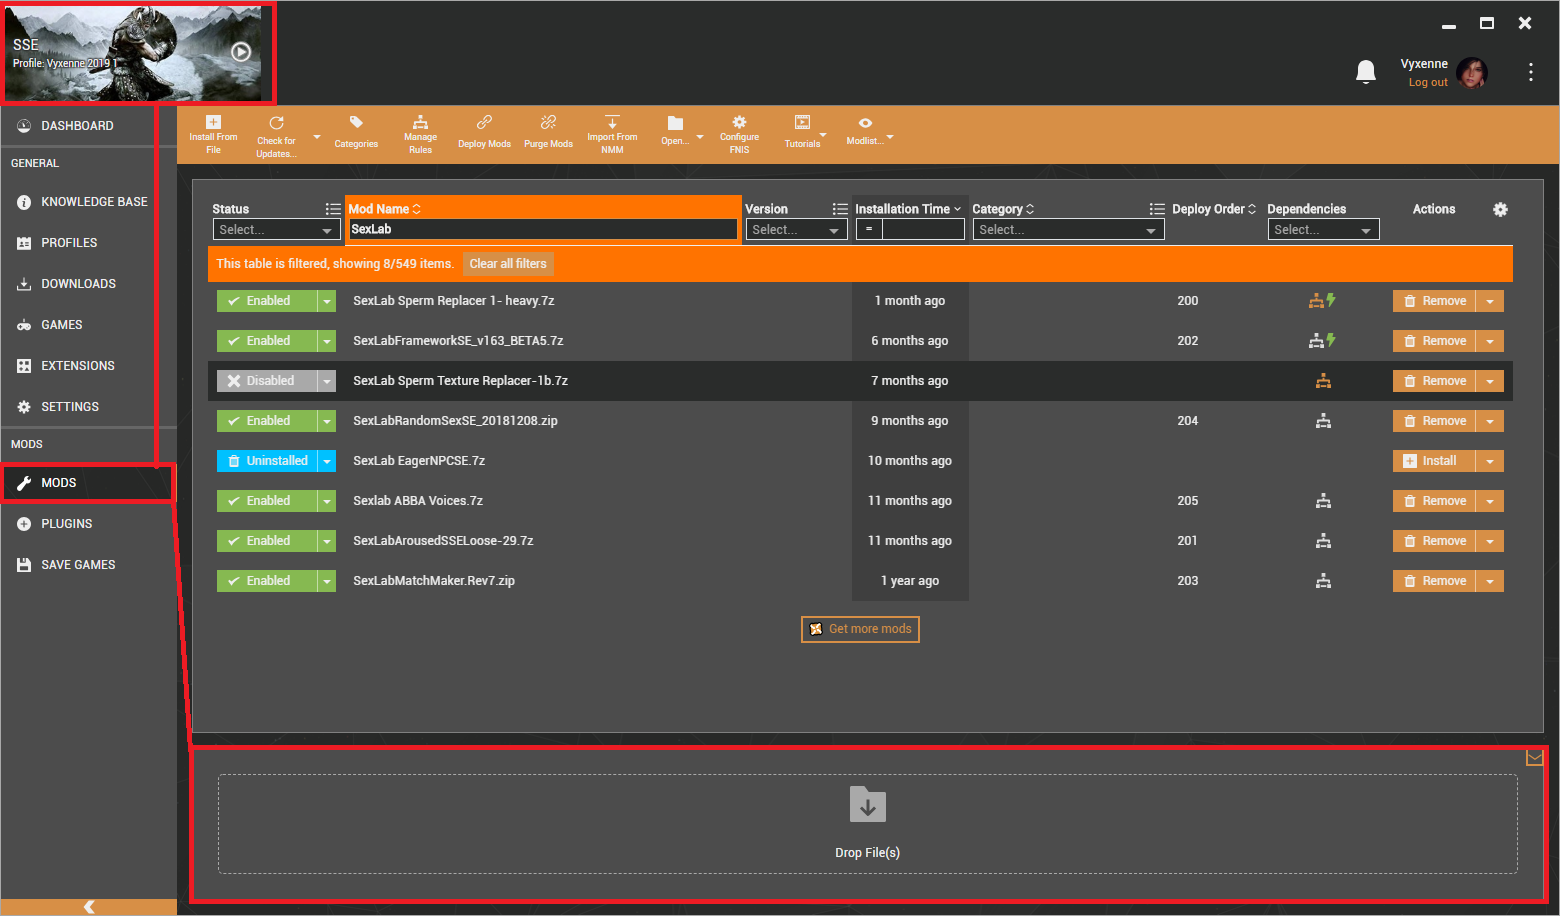Remove SexLab Sperm Replacer 1- heavy
The image size is (1560, 916).
(1434, 300)
